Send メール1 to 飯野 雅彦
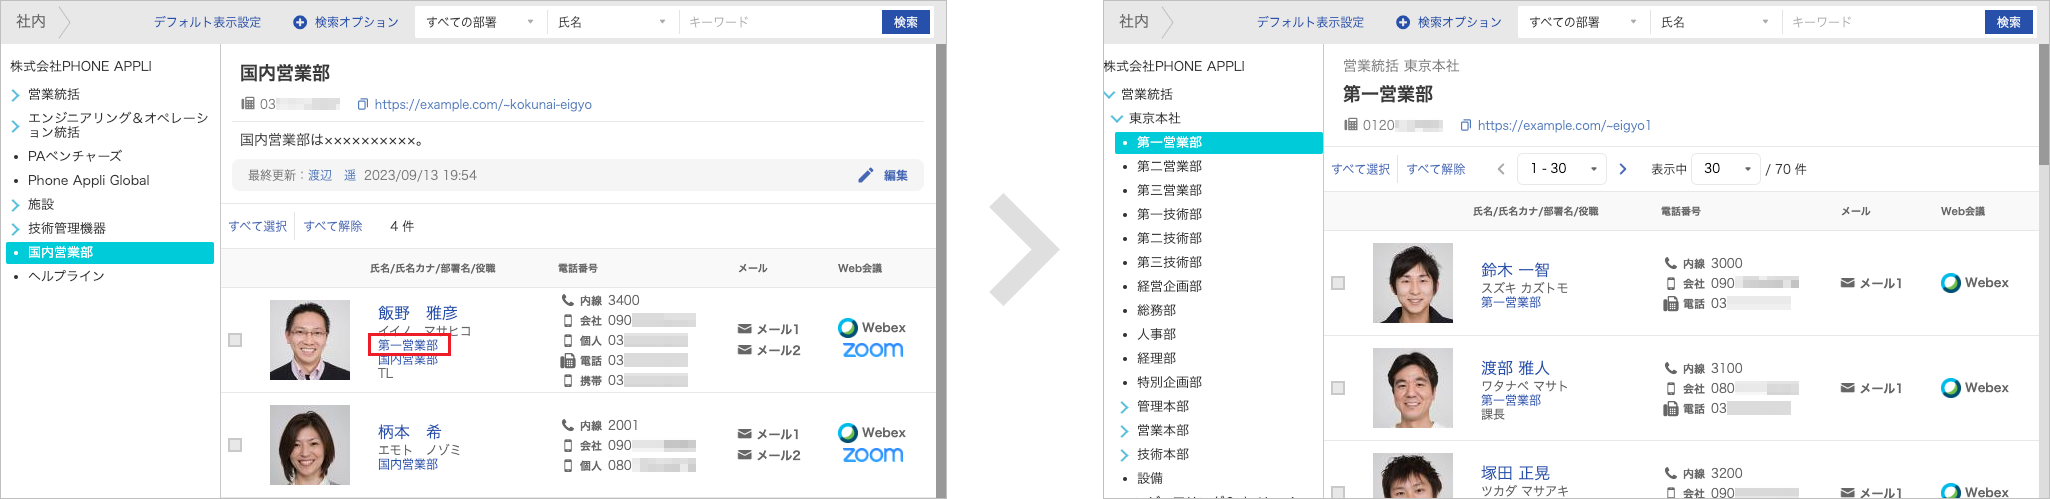Screen dimensions: 2050x499 tap(769, 329)
